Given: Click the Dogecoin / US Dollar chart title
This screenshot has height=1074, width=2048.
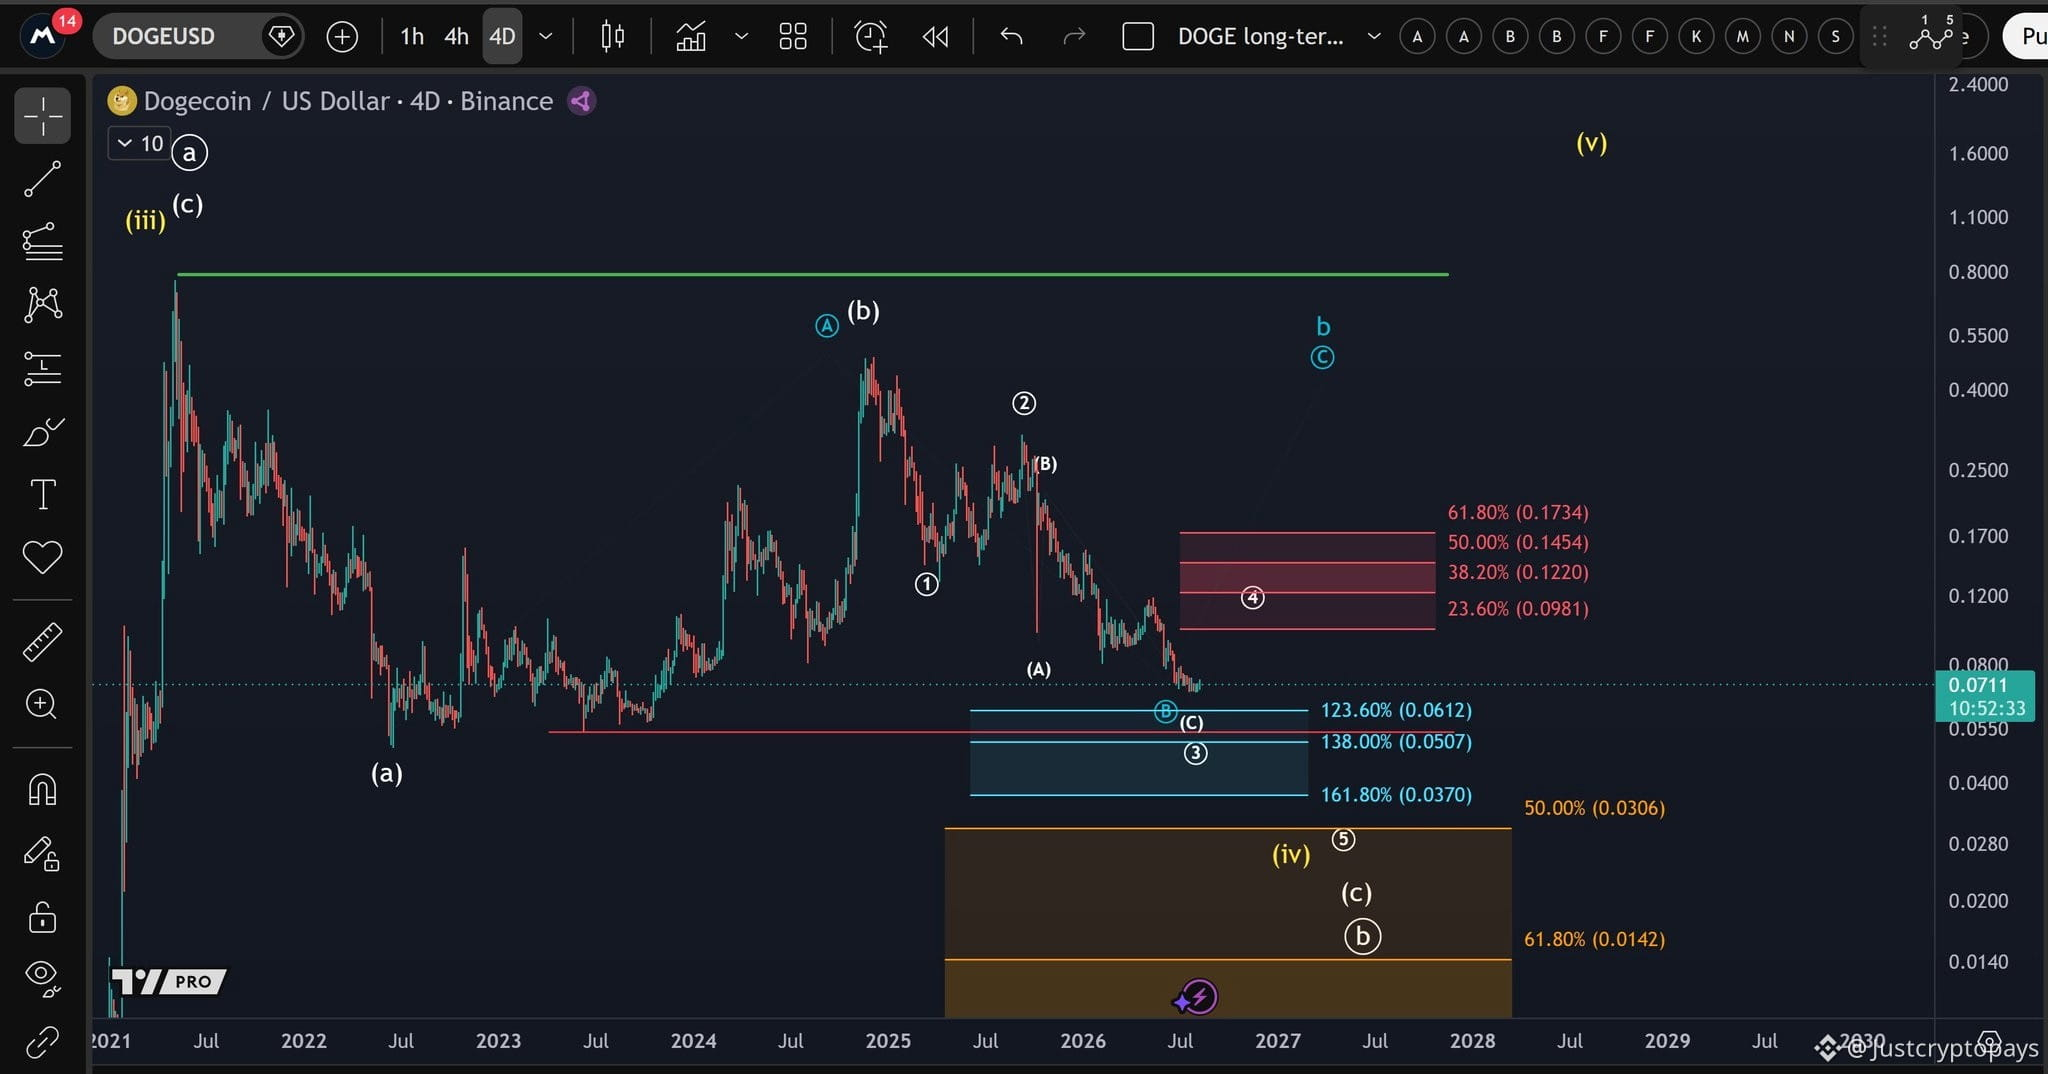Looking at the screenshot, I should click(348, 101).
